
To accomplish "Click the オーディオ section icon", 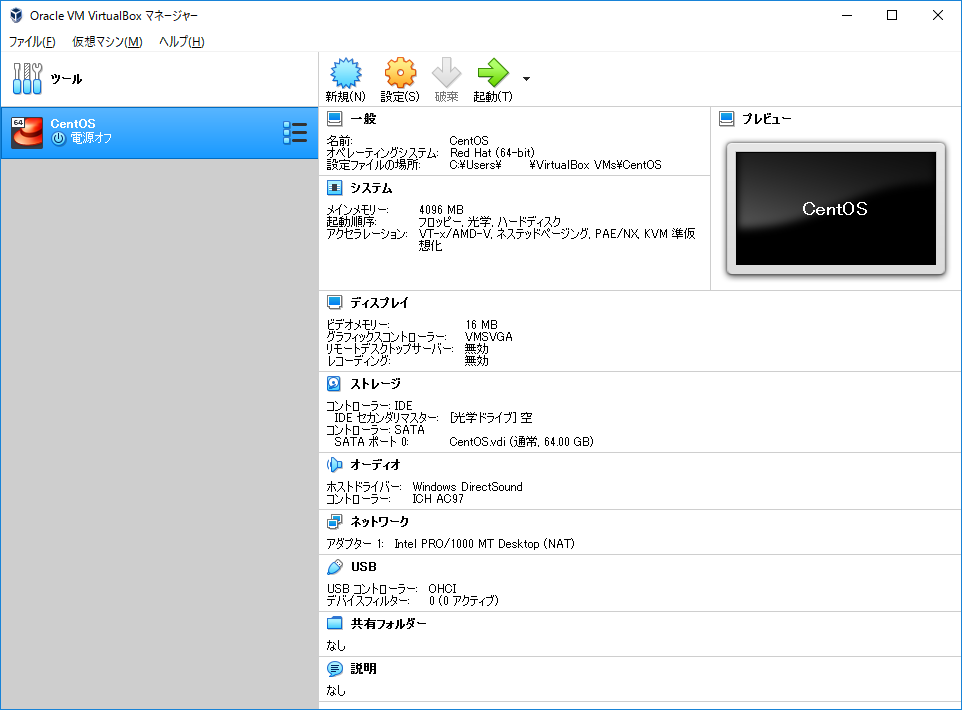I will point(332,464).
